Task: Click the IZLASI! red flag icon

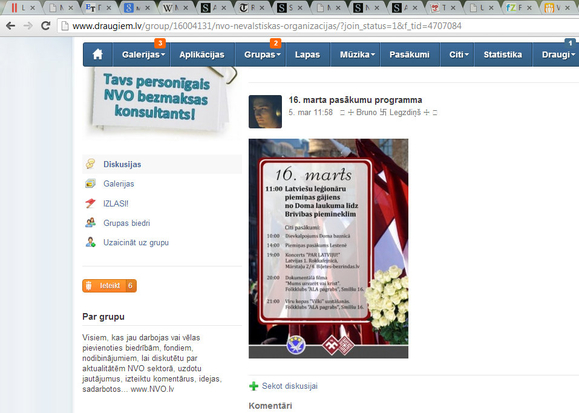Action: pos(90,203)
